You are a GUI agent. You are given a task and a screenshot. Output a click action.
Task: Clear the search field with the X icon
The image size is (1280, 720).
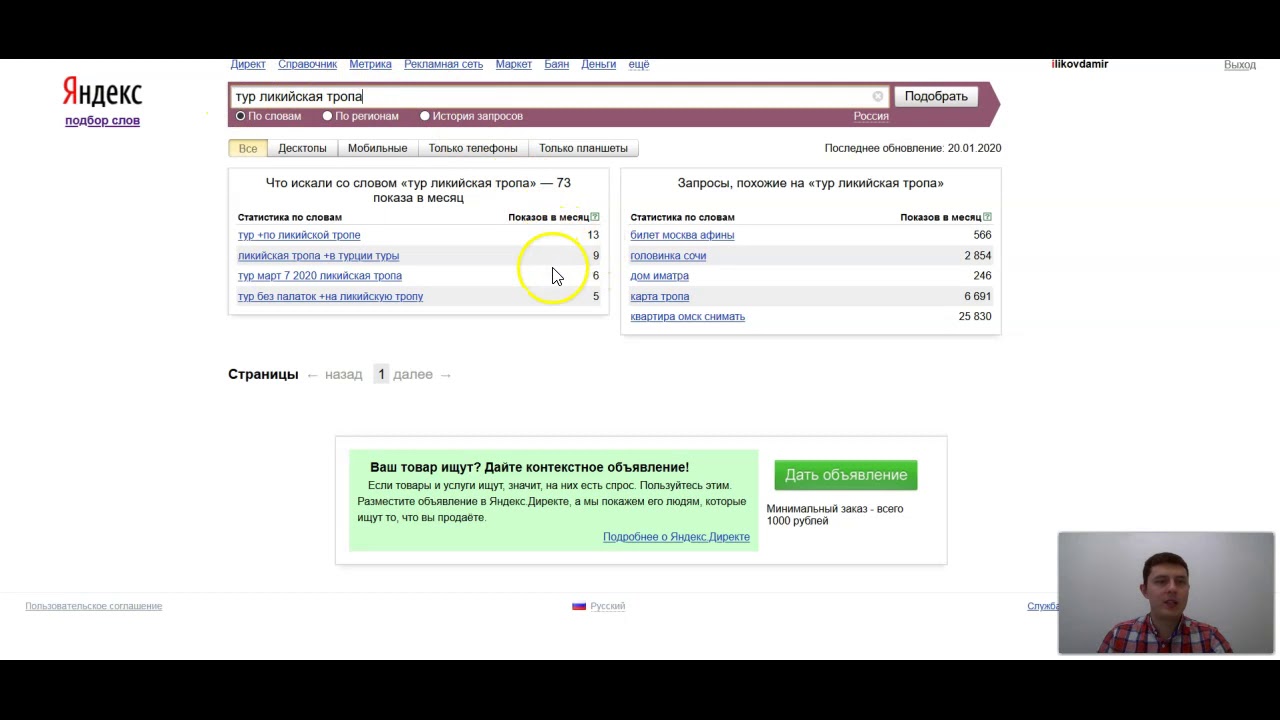(x=878, y=96)
